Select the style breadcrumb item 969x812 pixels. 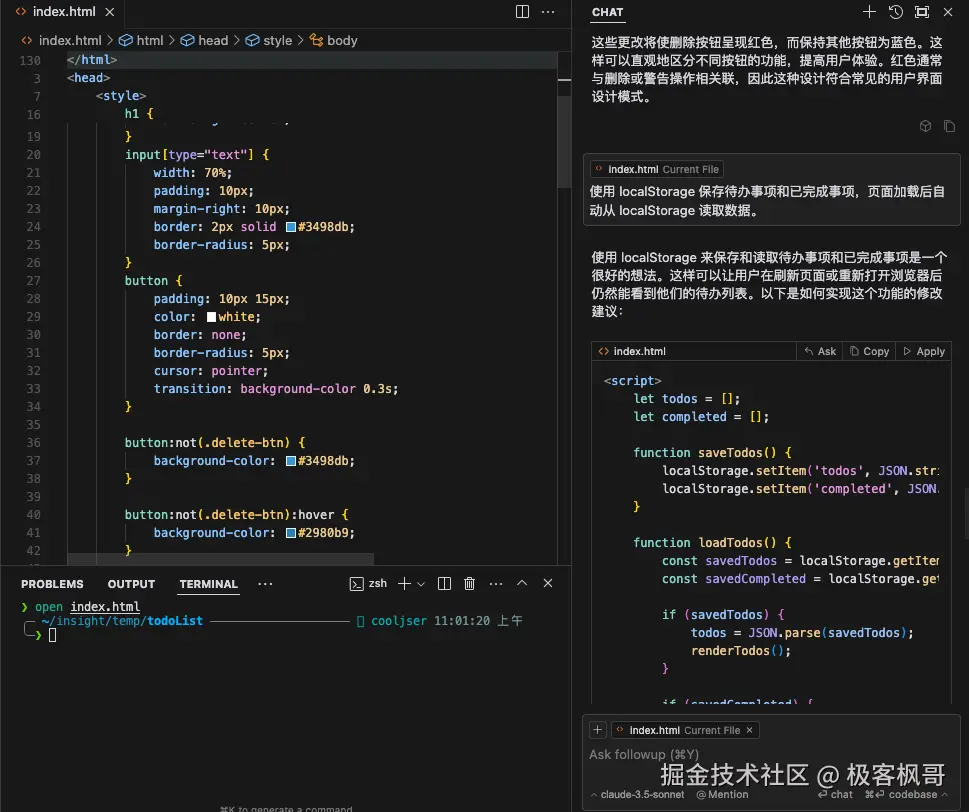[269, 40]
